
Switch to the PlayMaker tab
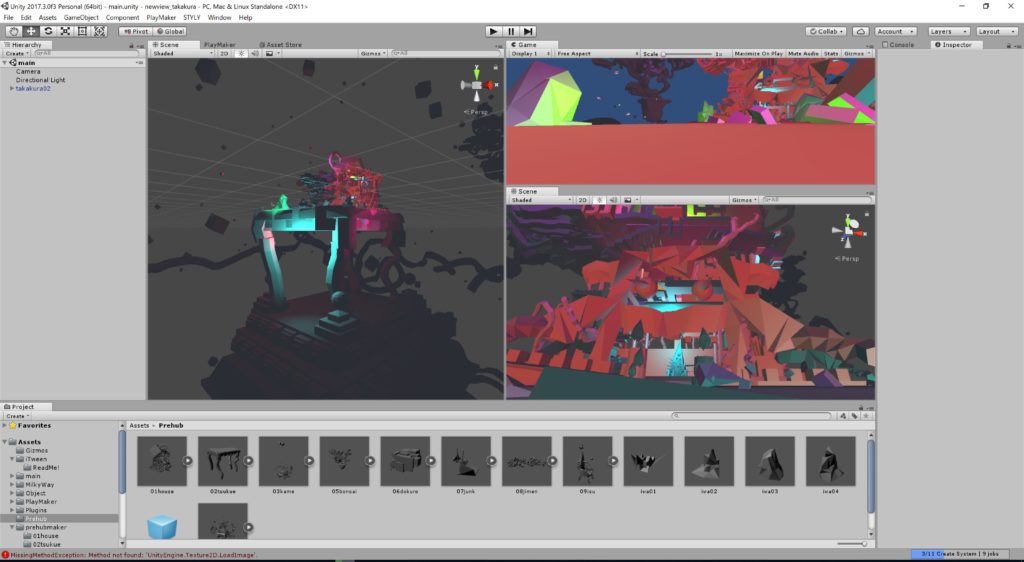219,45
